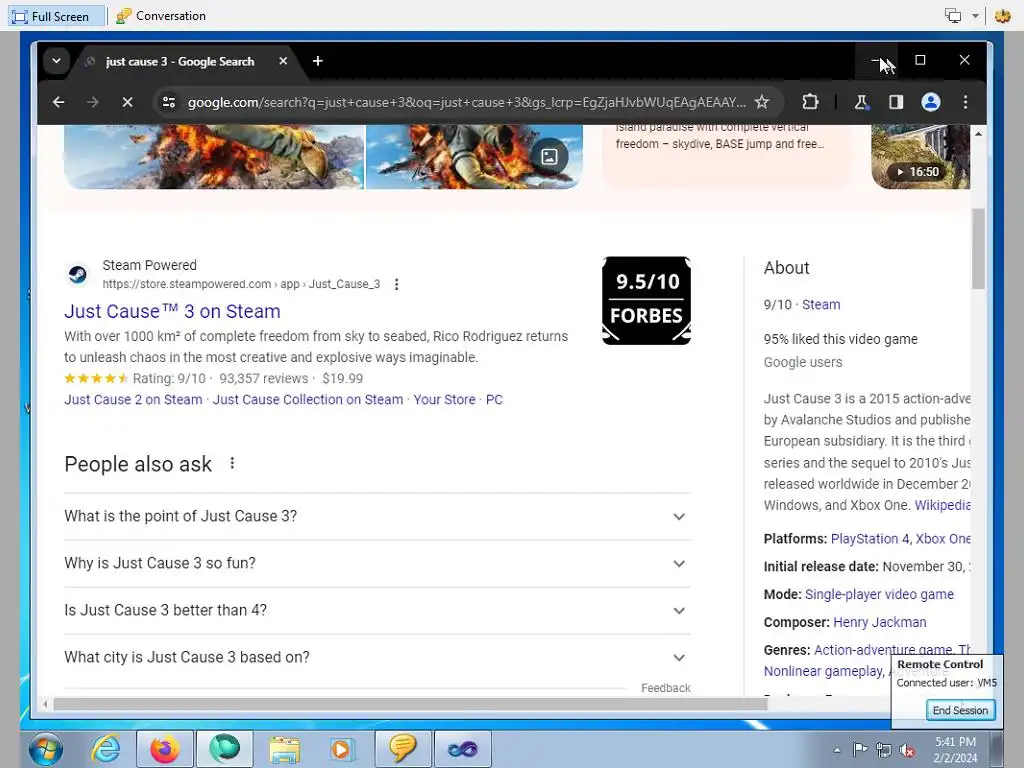This screenshot has width=1024, height=768.
Task: Open Just Cause 3 on Steam link
Action: [172, 312]
